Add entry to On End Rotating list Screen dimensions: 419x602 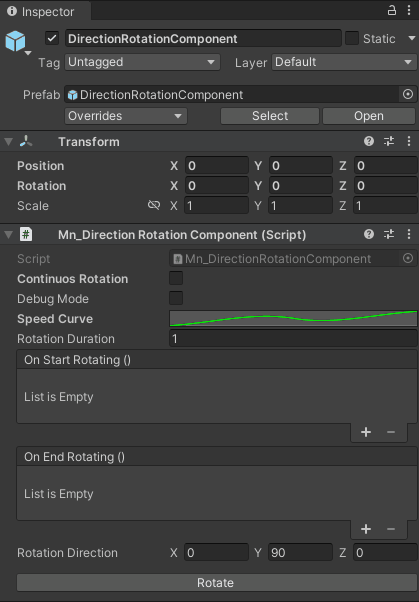click(x=366, y=529)
